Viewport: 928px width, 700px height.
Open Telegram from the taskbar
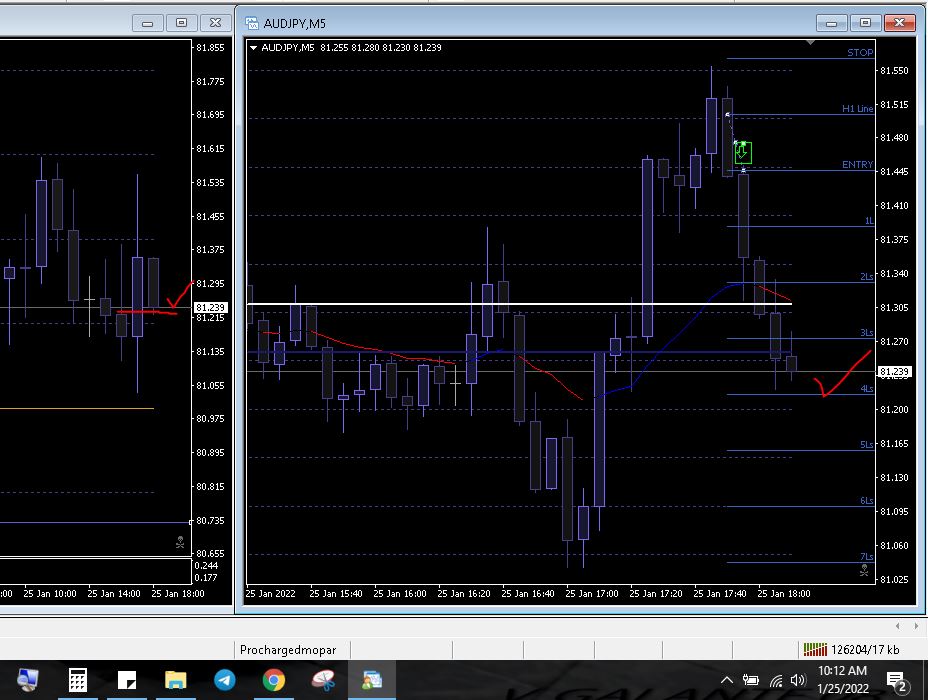tap(224, 681)
